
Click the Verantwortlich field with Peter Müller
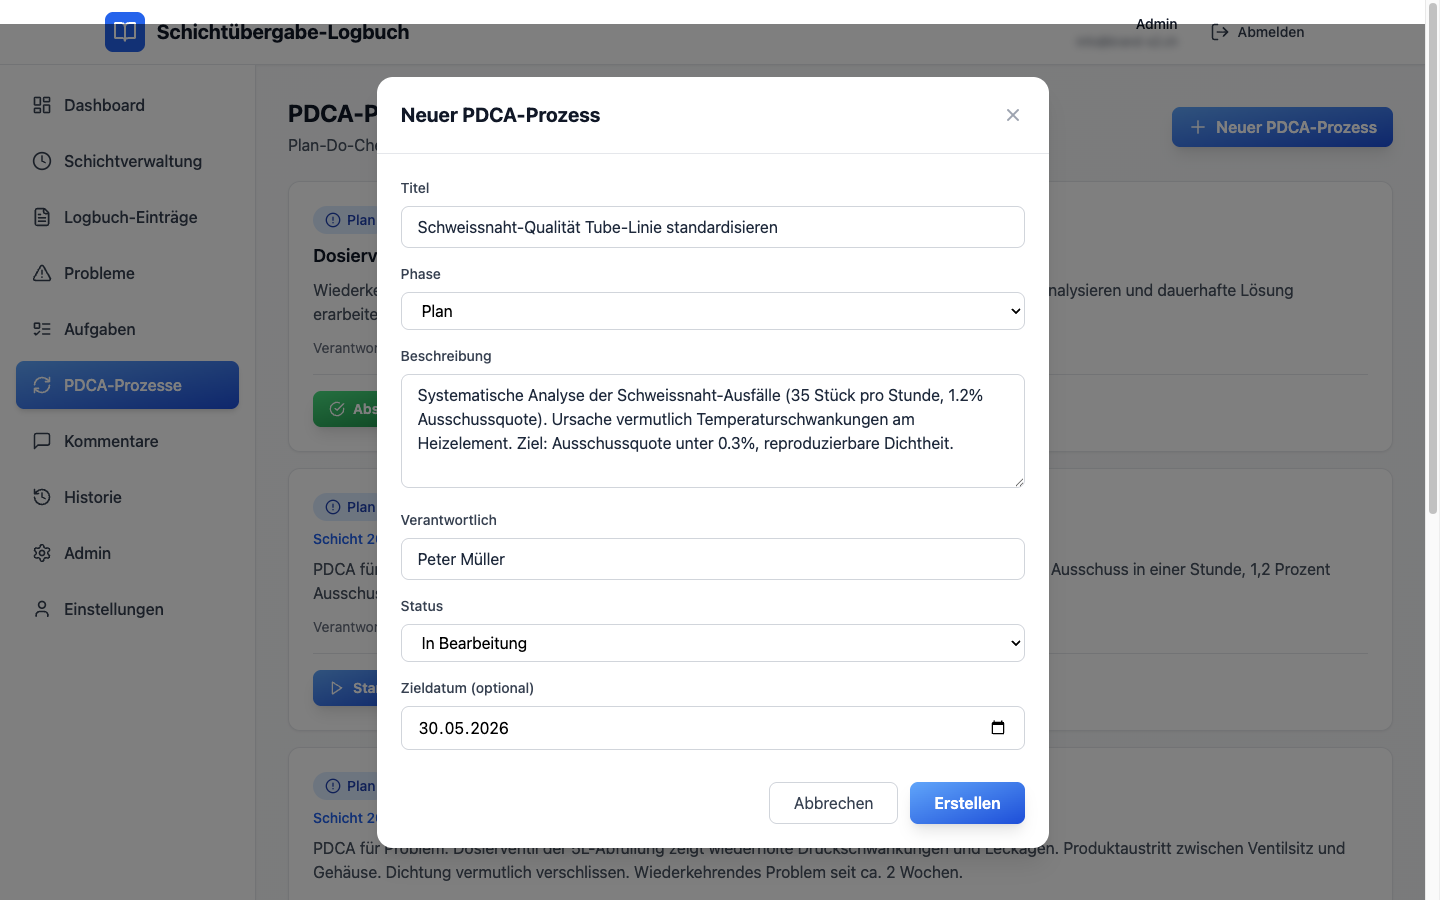point(712,559)
